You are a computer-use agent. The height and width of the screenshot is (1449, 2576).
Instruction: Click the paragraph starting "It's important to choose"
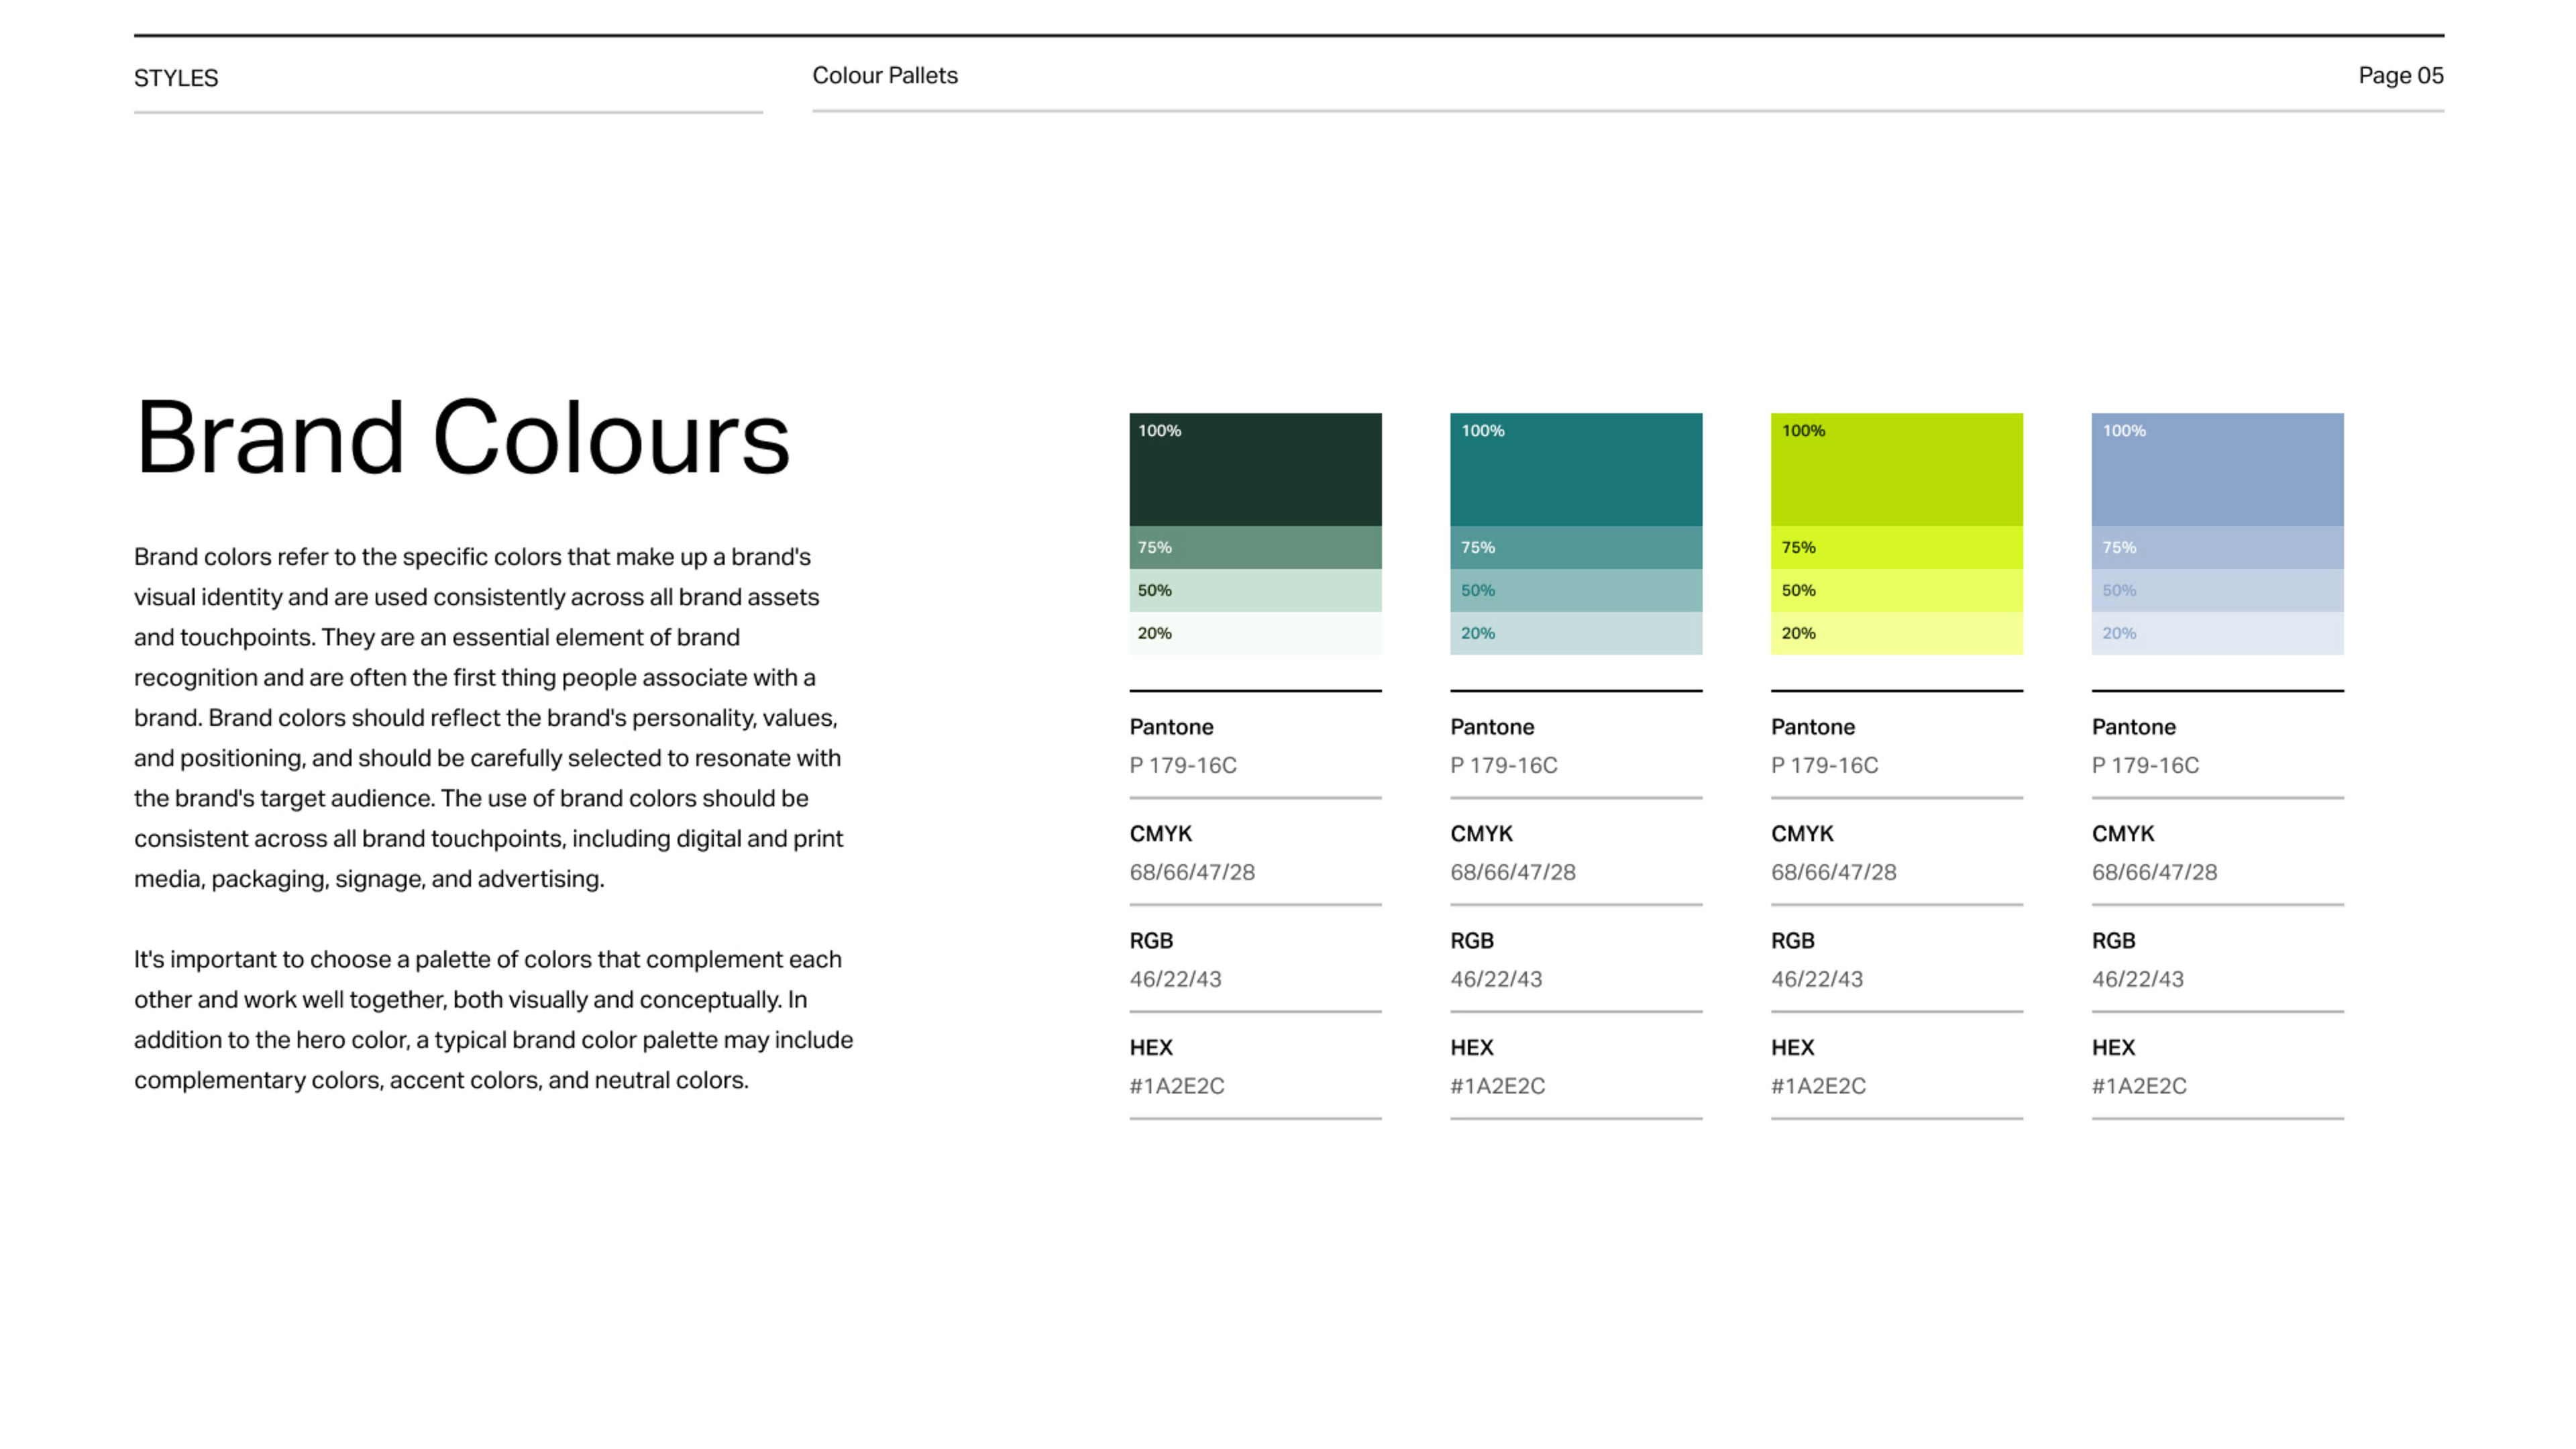(493, 1019)
